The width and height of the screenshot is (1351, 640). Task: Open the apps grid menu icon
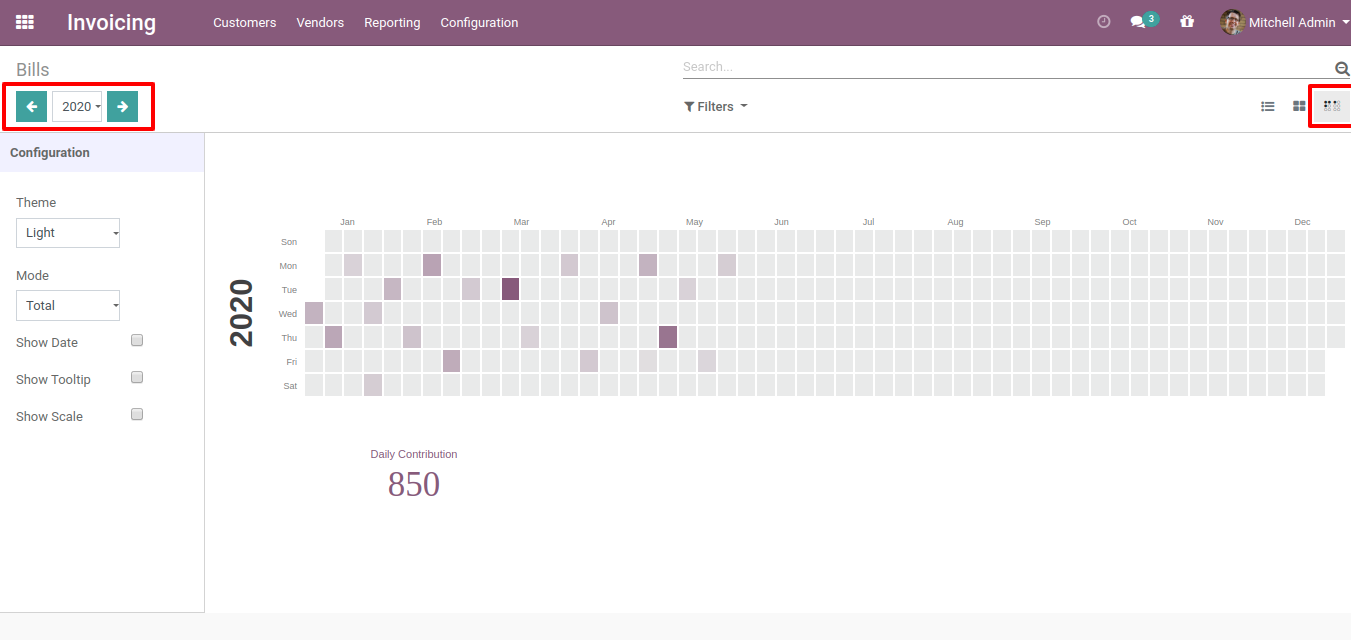point(25,22)
